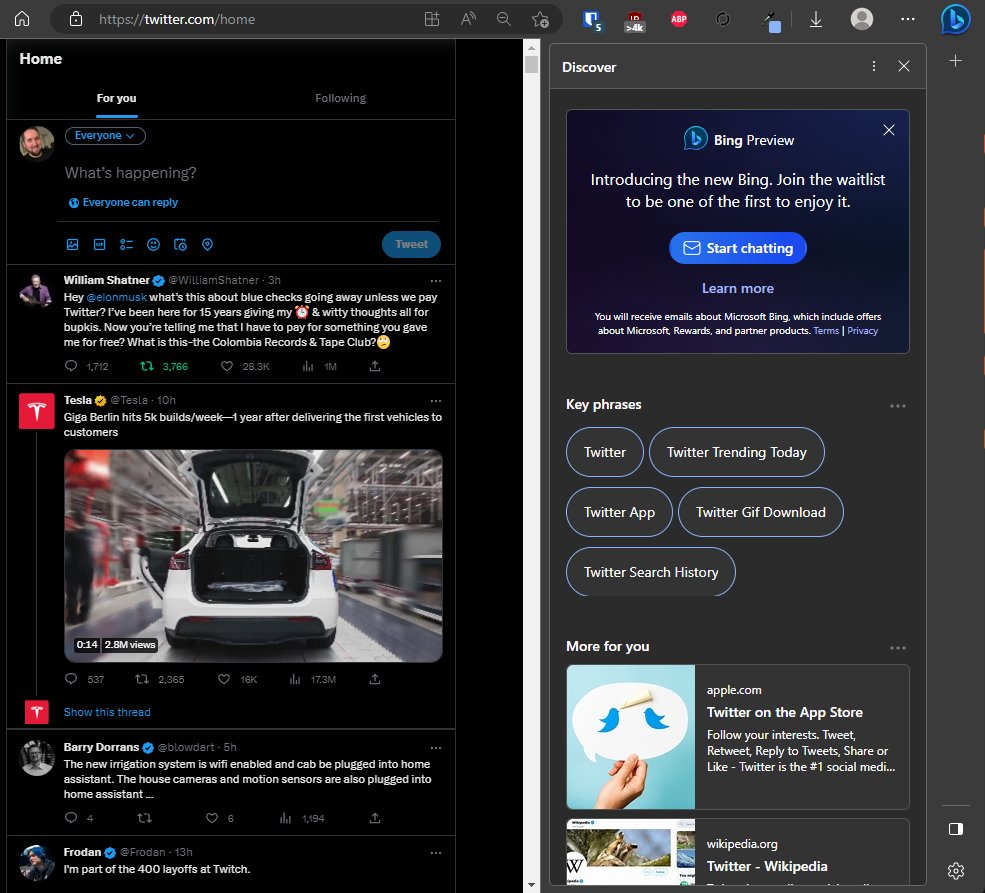
Task: Open More for you section options
Action: click(898, 647)
